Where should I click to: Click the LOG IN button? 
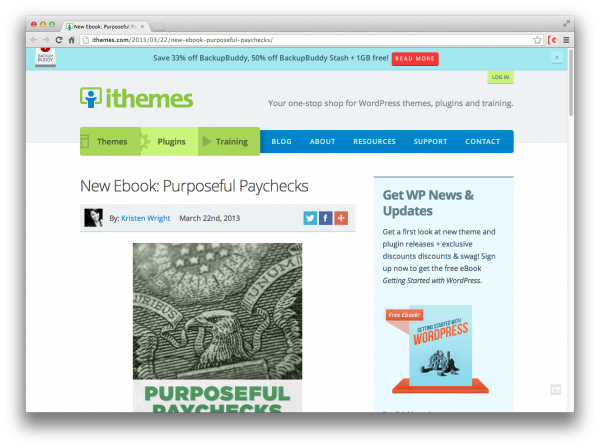coord(500,77)
